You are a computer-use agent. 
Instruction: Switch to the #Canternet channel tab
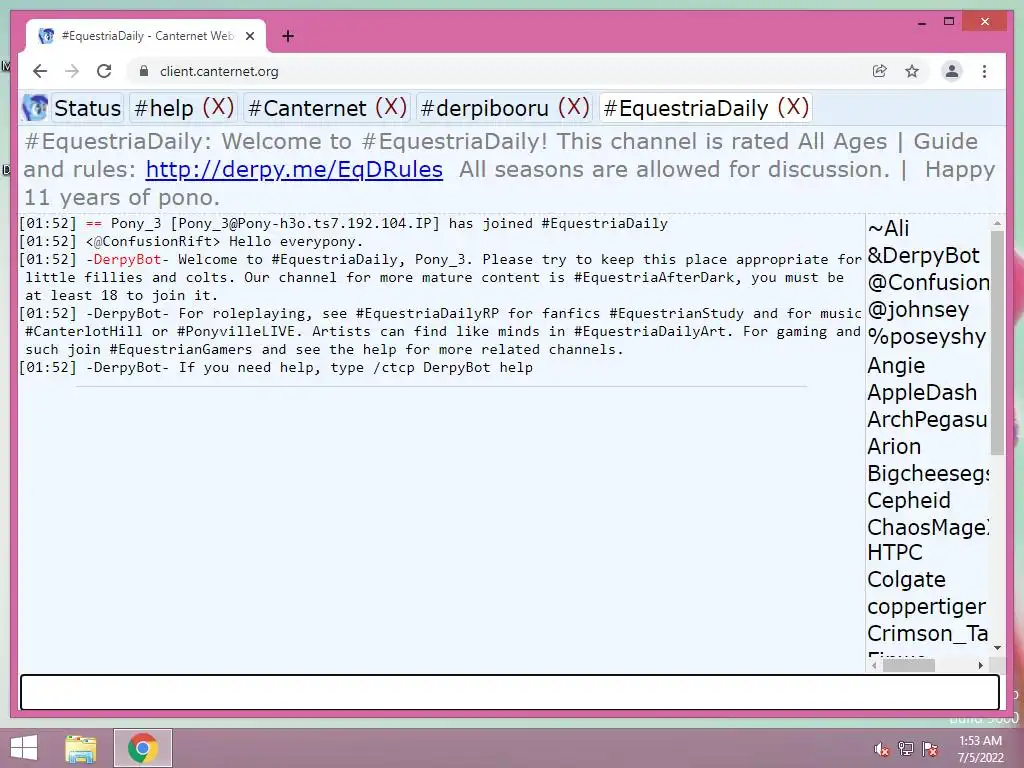pyautogui.click(x=307, y=108)
